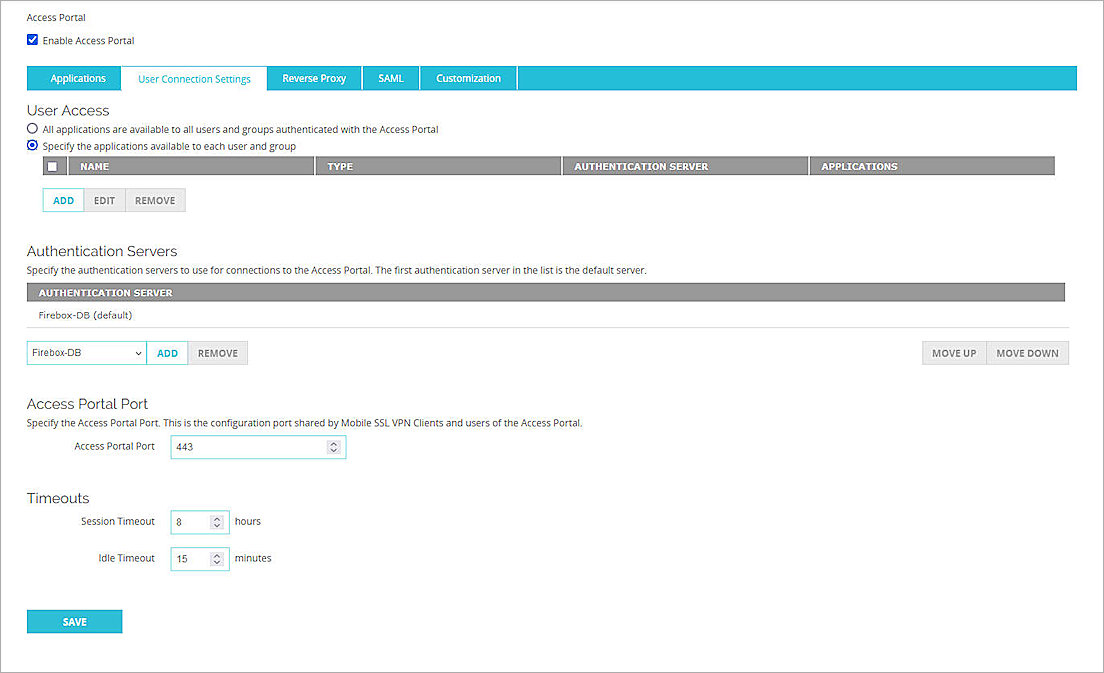Select the User Connection Settings tab
1104x673 pixels.
click(193, 78)
